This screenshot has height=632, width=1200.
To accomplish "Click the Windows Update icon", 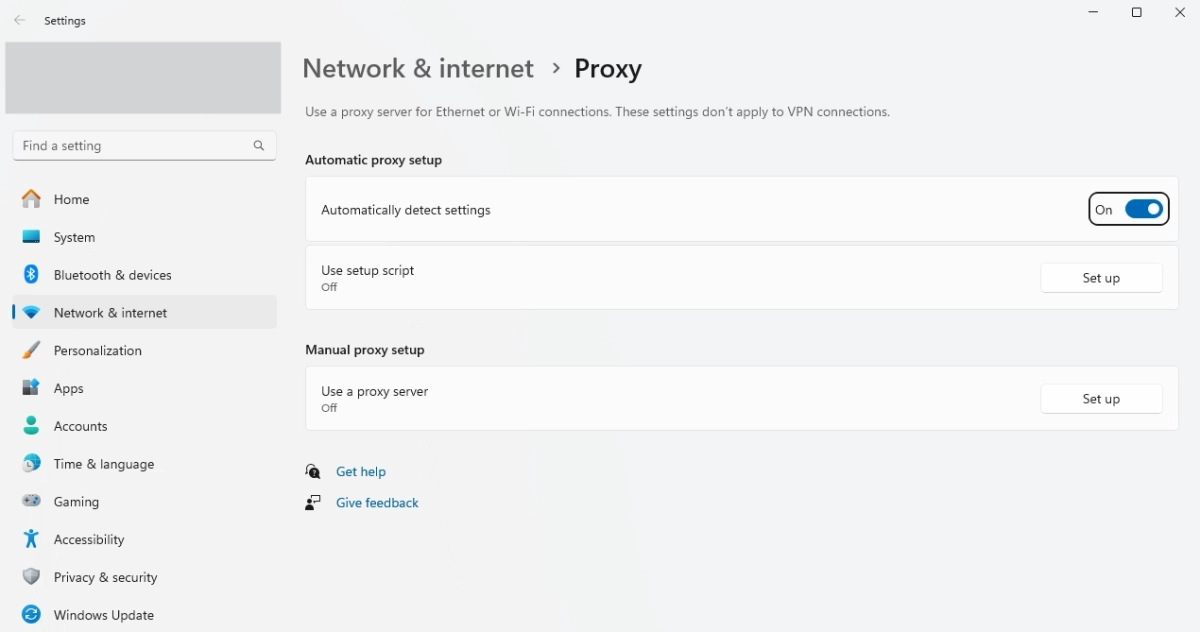I will (30, 615).
